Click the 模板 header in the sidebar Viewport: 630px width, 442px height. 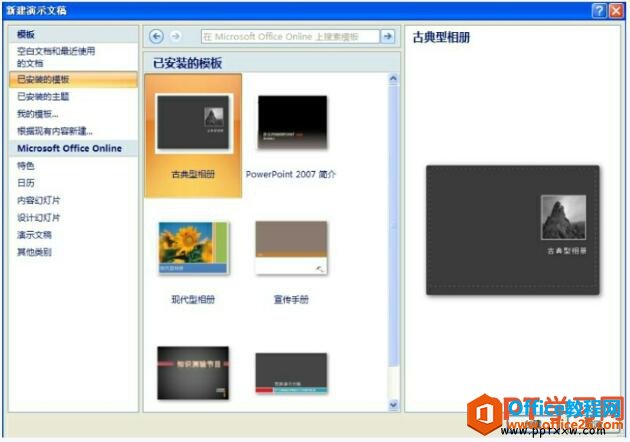coord(26,35)
